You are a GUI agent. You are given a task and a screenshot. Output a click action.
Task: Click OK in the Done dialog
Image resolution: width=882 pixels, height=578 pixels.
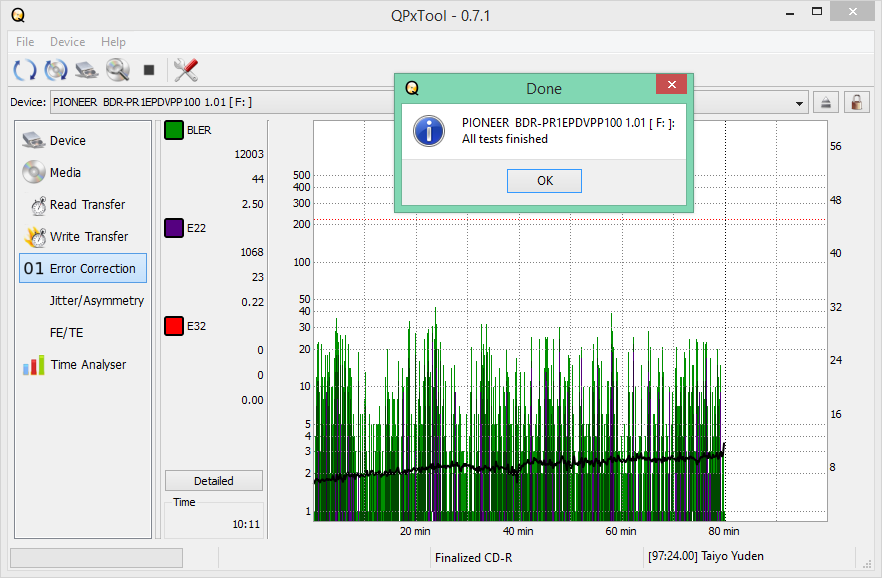tap(544, 180)
